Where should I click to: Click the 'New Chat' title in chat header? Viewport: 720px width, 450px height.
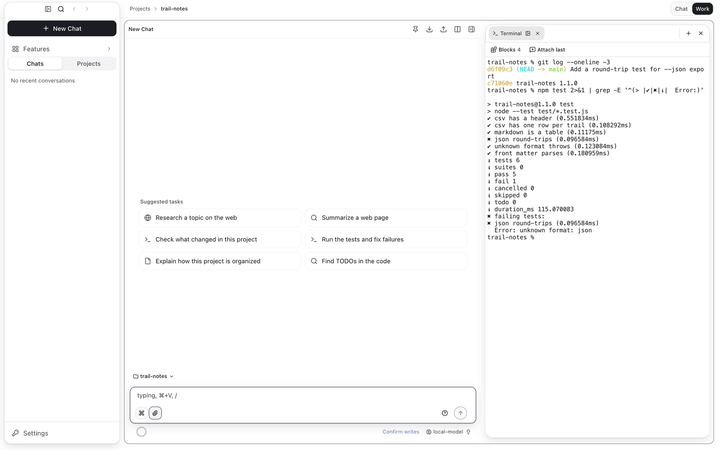click(141, 29)
